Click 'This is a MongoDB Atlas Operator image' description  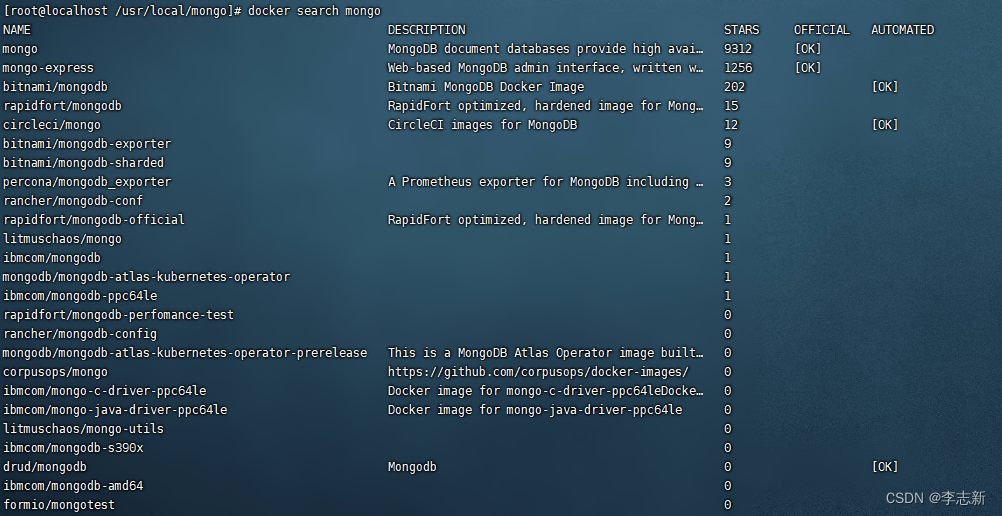(x=521, y=353)
